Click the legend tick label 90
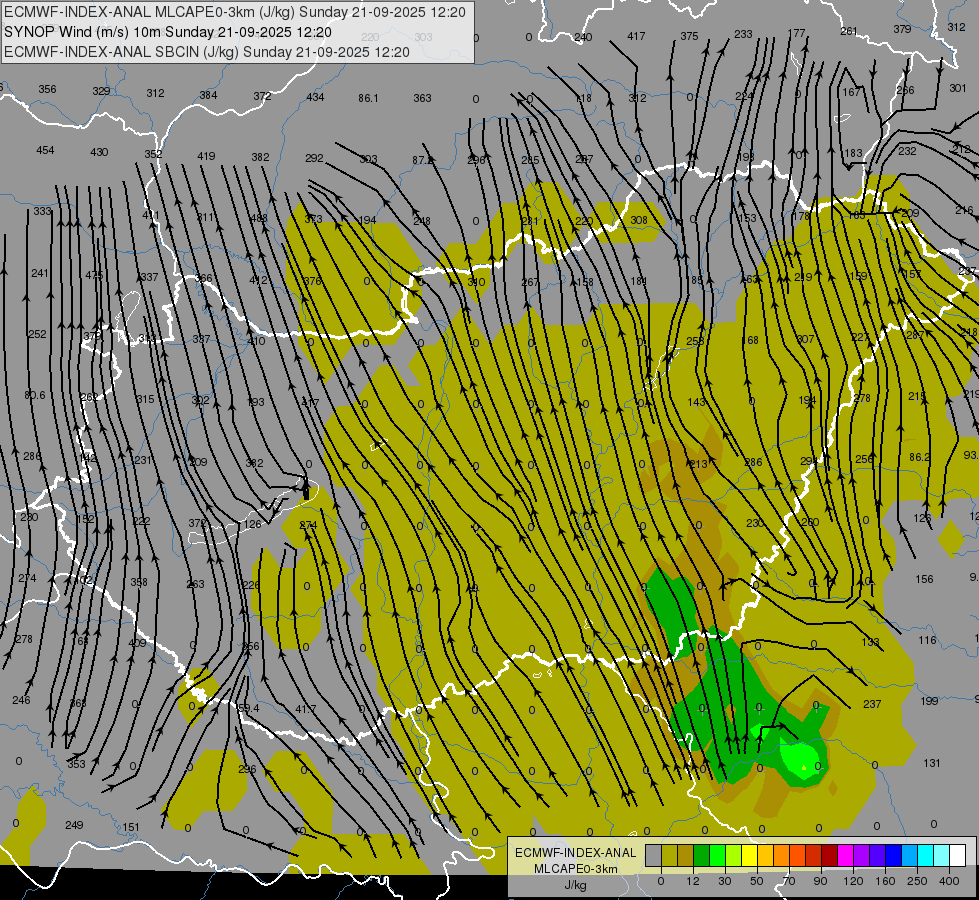979x900 pixels. [x=820, y=881]
